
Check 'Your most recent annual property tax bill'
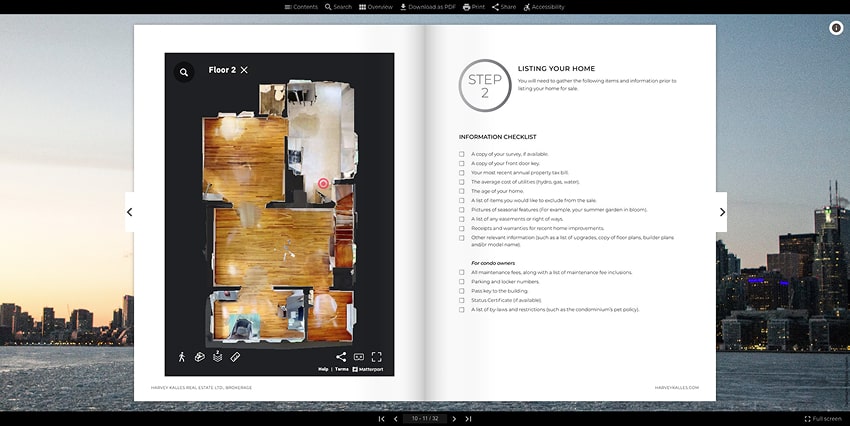click(462, 172)
